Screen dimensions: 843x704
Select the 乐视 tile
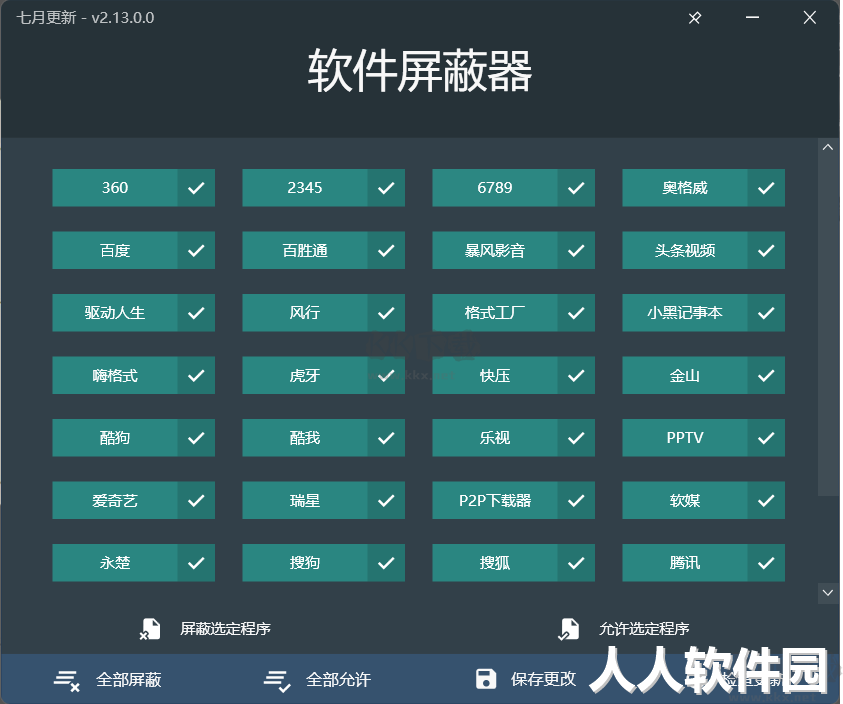(513, 438)
